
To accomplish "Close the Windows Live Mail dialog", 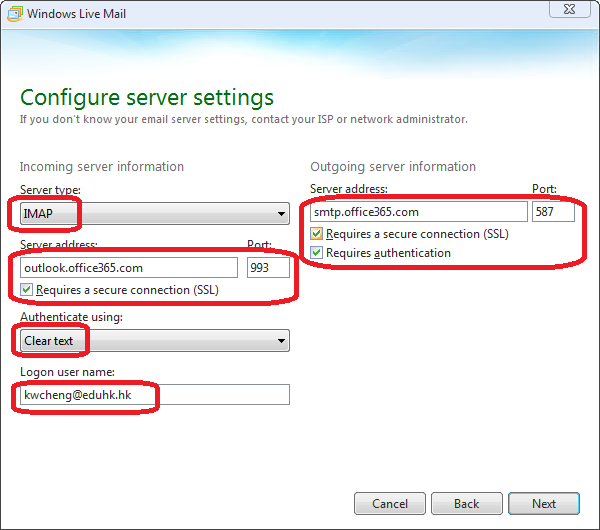I will [x=569, y=9].
